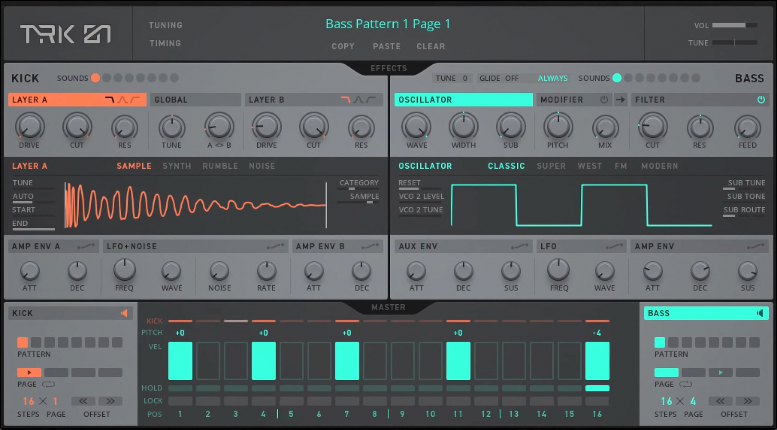
Task: Select Layer A band-pass filter shape icon
Action: click(122, 100)
